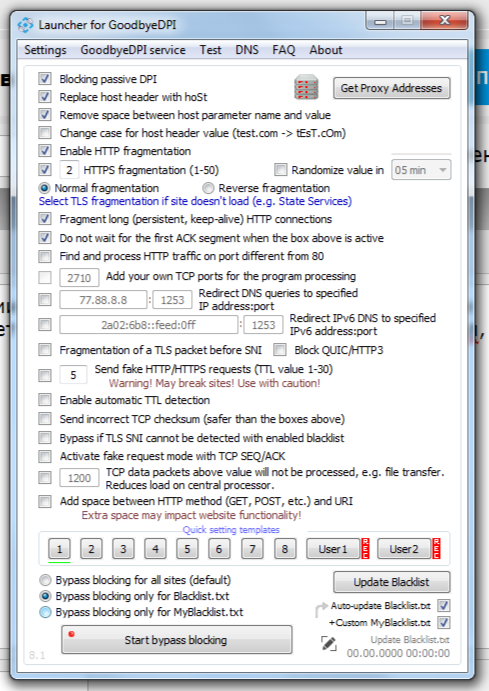This screenshot has height=691, width=489.
Task: Select Bypass blocking for all sites
Action: click(45, 580)
